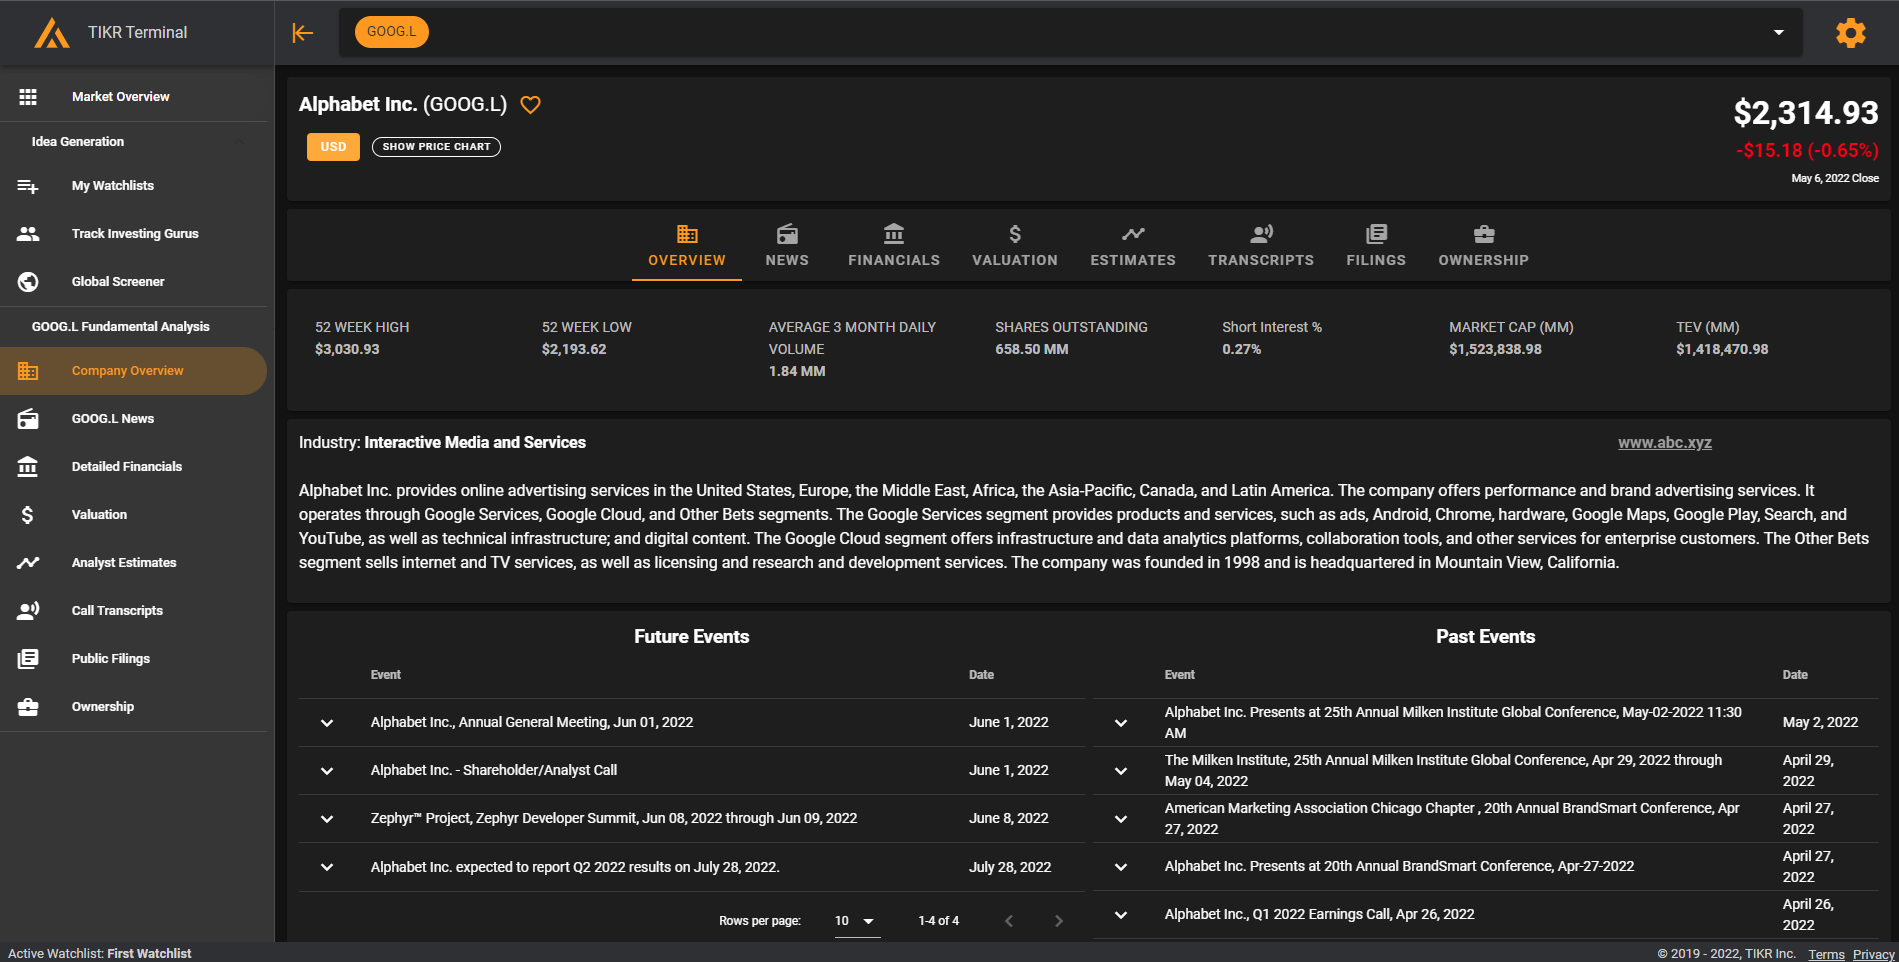The width and height of the screenshot is (1899, 962).
Task: Click the Short Interest value 0.27%
Action: click(1242, 349)
